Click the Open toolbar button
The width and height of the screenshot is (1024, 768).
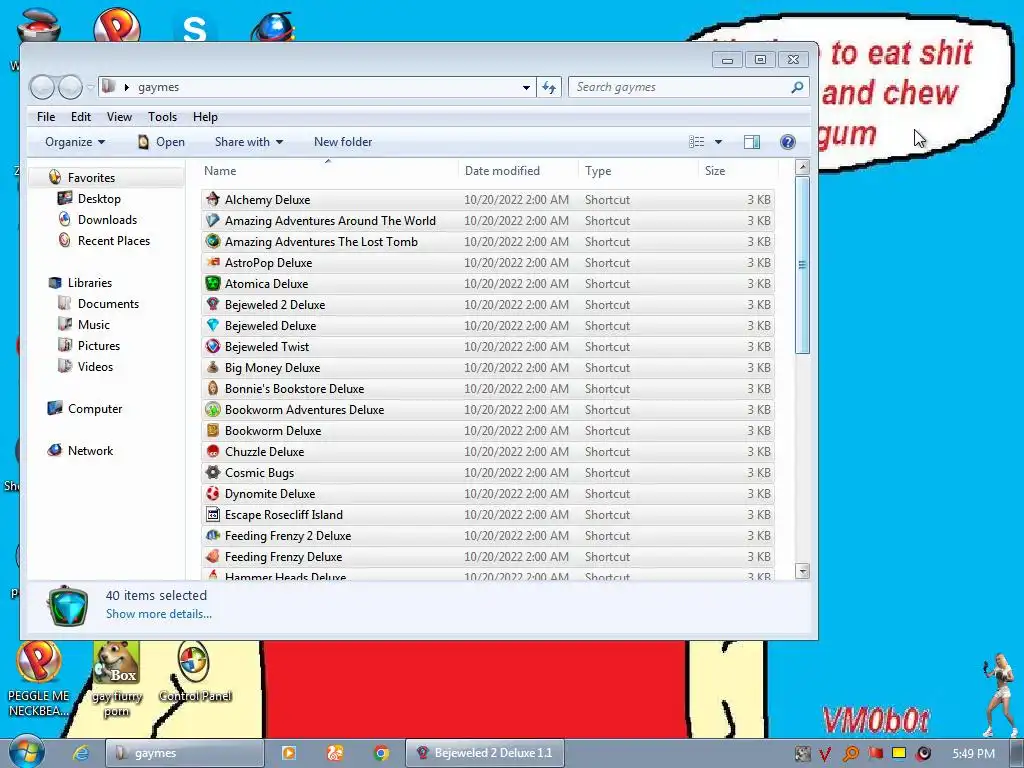click(x=161, y=142)
